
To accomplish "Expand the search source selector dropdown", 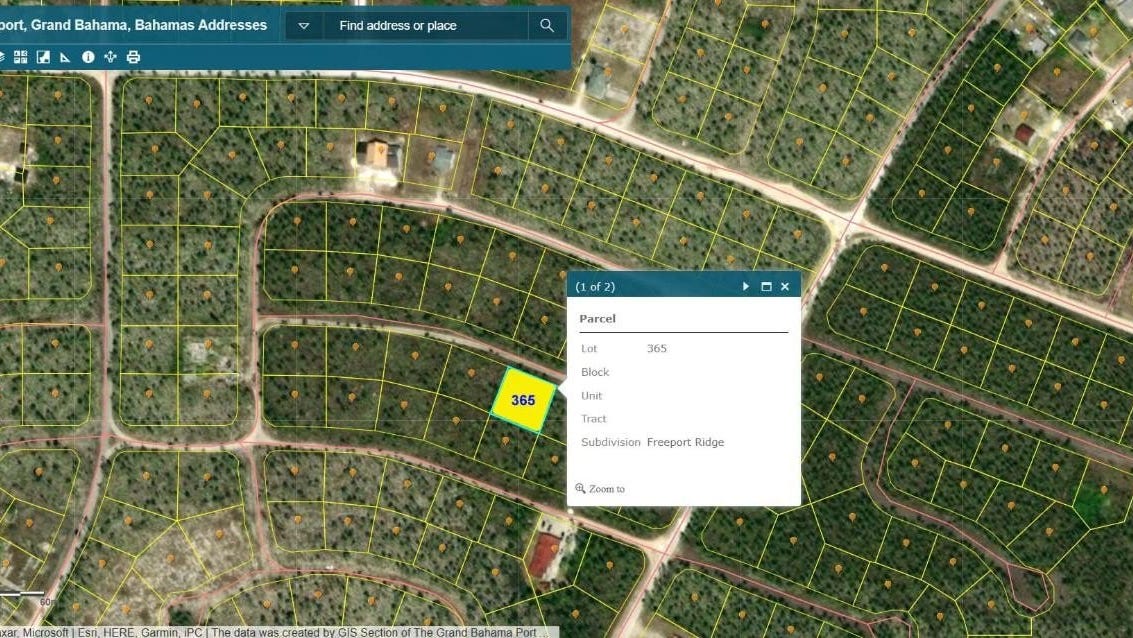I will pyautogui.click(x=302, y=25).
